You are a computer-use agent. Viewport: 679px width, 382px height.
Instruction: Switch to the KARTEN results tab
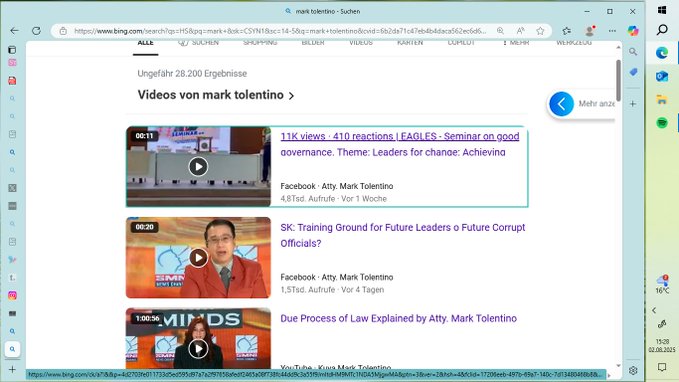pyautogui.click(x=410, y=42)
